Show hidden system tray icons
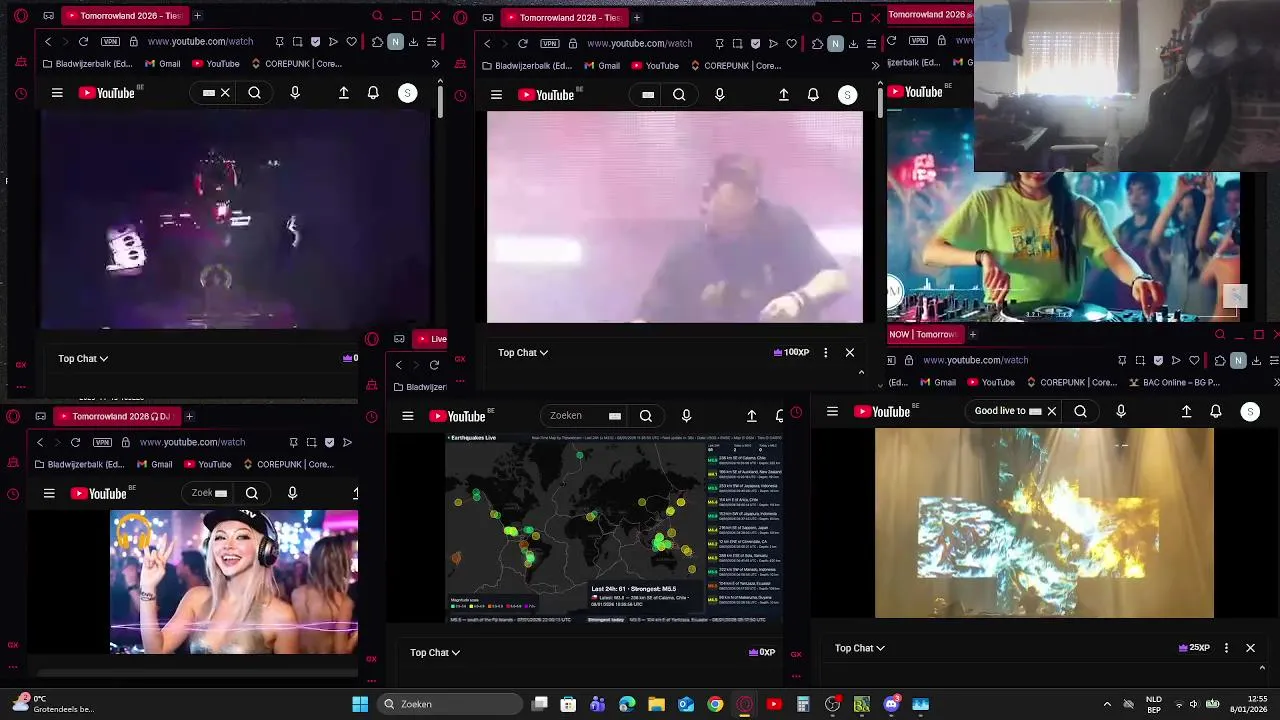 1107,704
